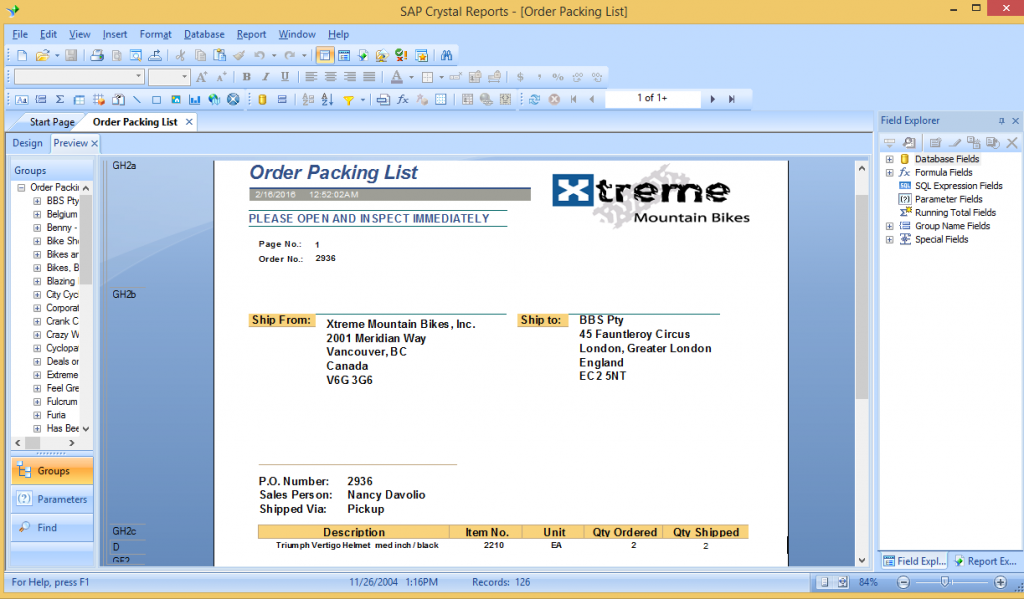Open the Insert menu
Screen dimensions: 1024x599
coord(114,34)
